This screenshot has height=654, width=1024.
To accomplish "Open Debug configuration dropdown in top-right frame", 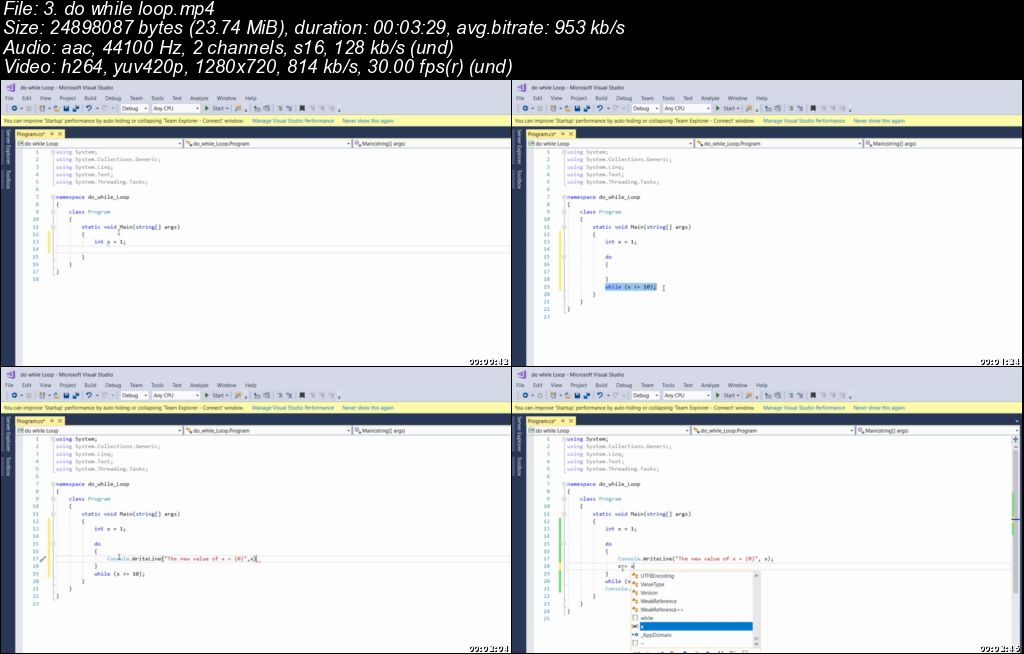I will point(646,108).
